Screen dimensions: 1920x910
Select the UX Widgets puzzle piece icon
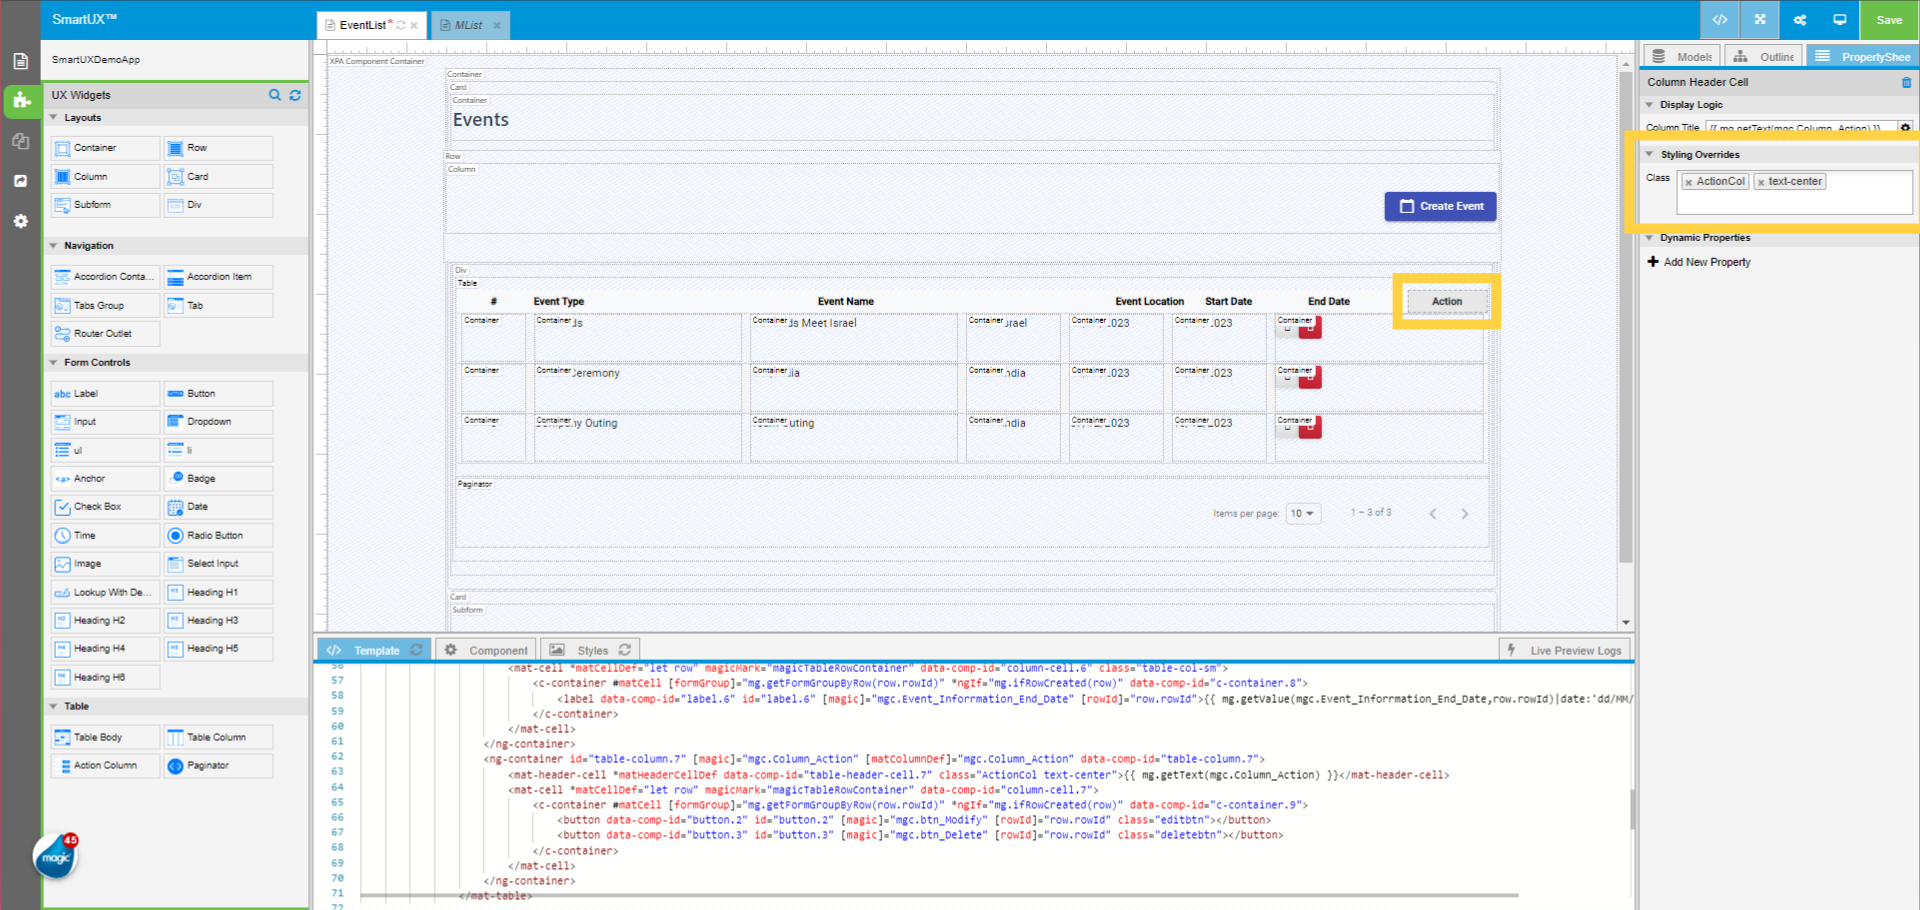point(21,101)
